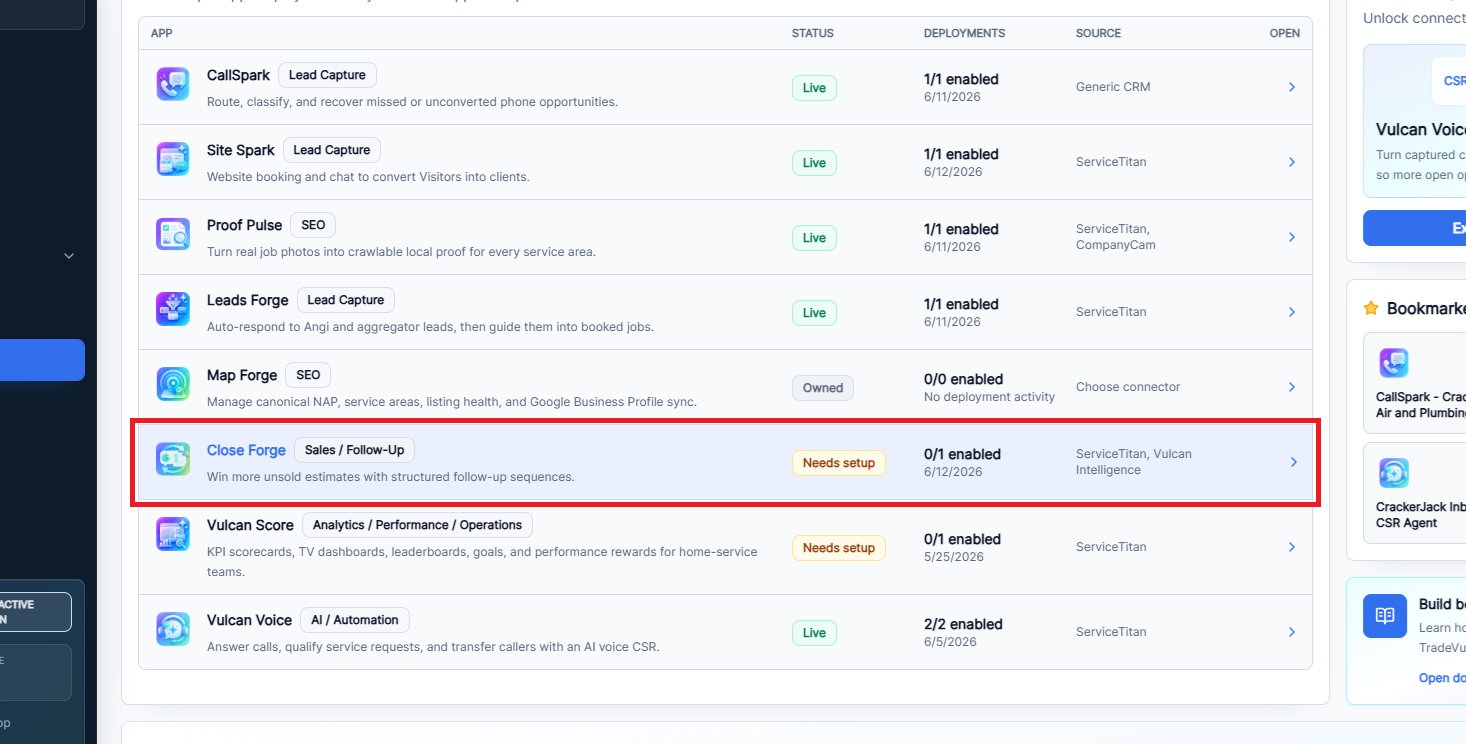Click the Close Forge app icon
The image size is (1466, 744).
(173, 459)
